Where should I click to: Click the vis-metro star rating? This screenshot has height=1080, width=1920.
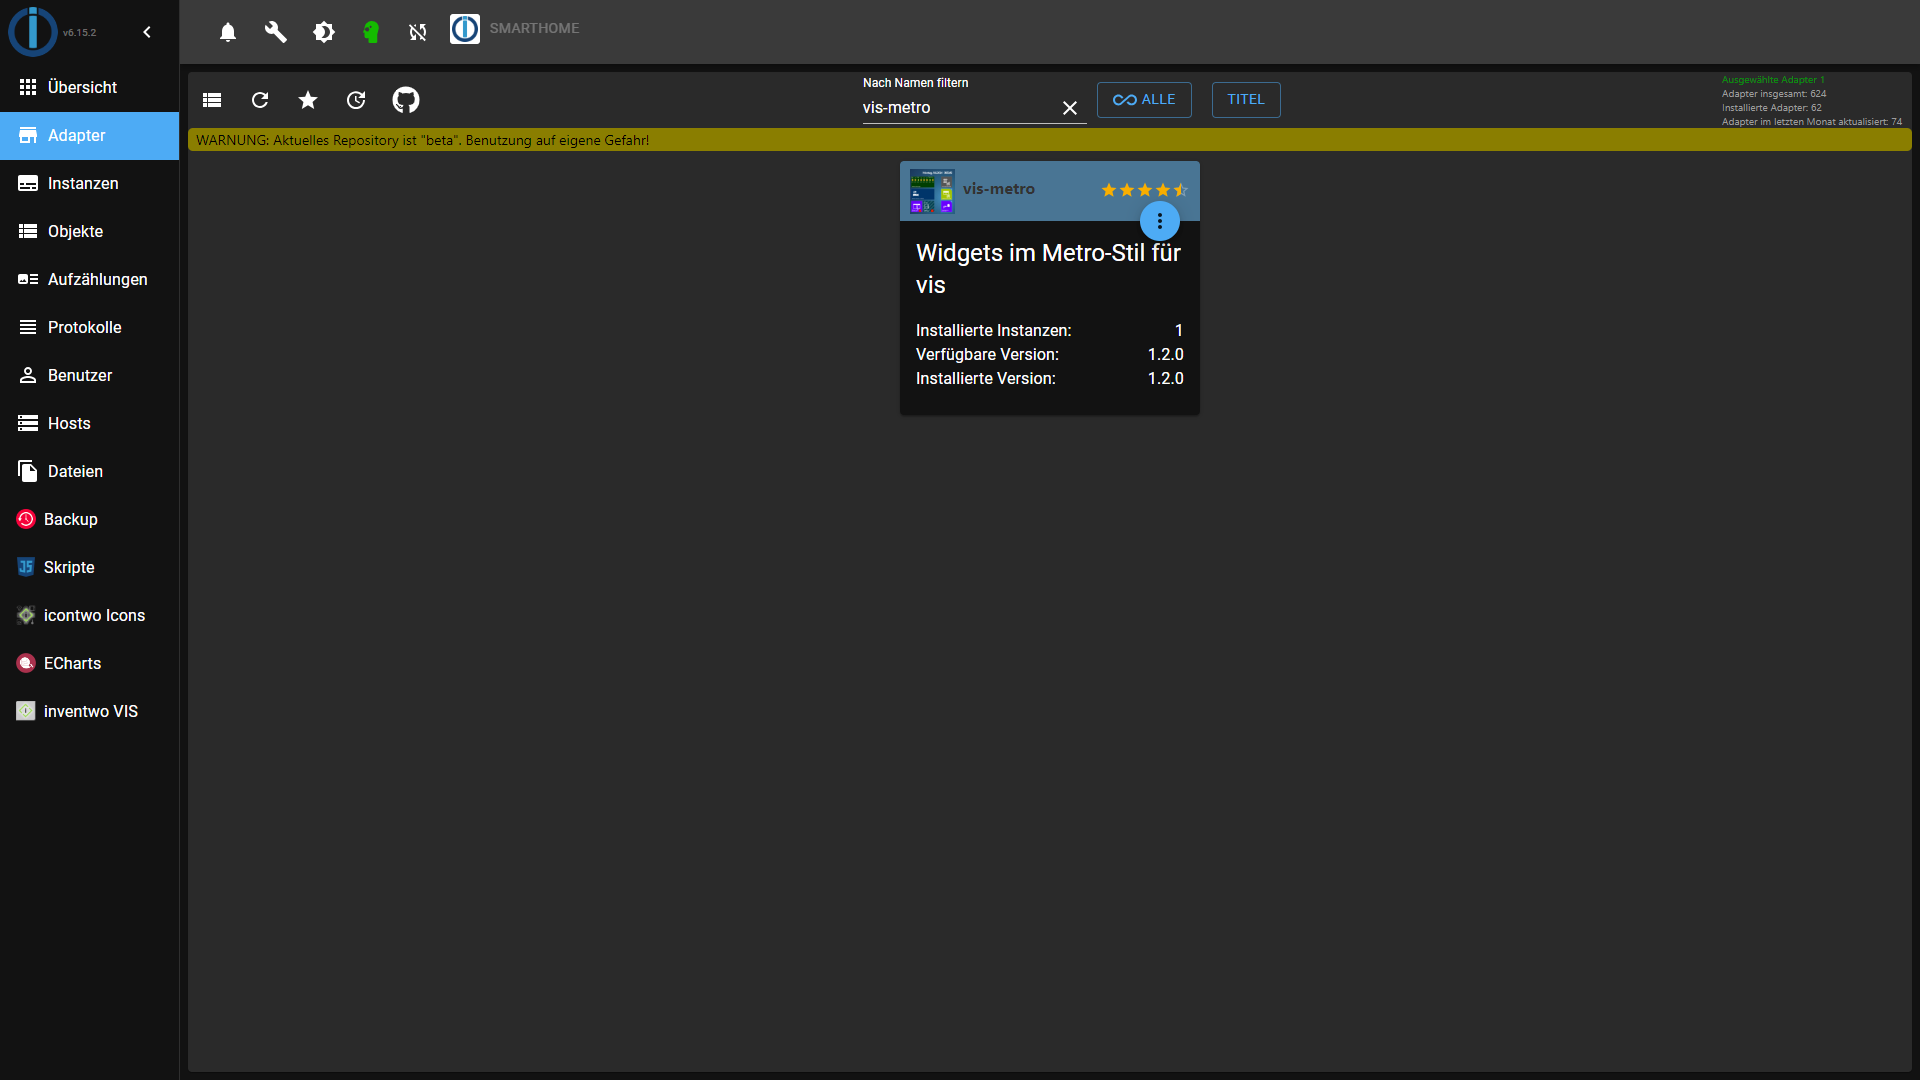[1144, 190]
